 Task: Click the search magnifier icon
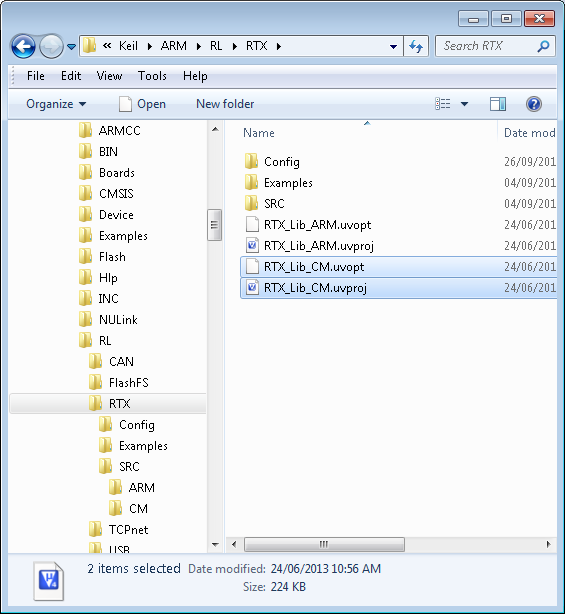click(543, 46)
